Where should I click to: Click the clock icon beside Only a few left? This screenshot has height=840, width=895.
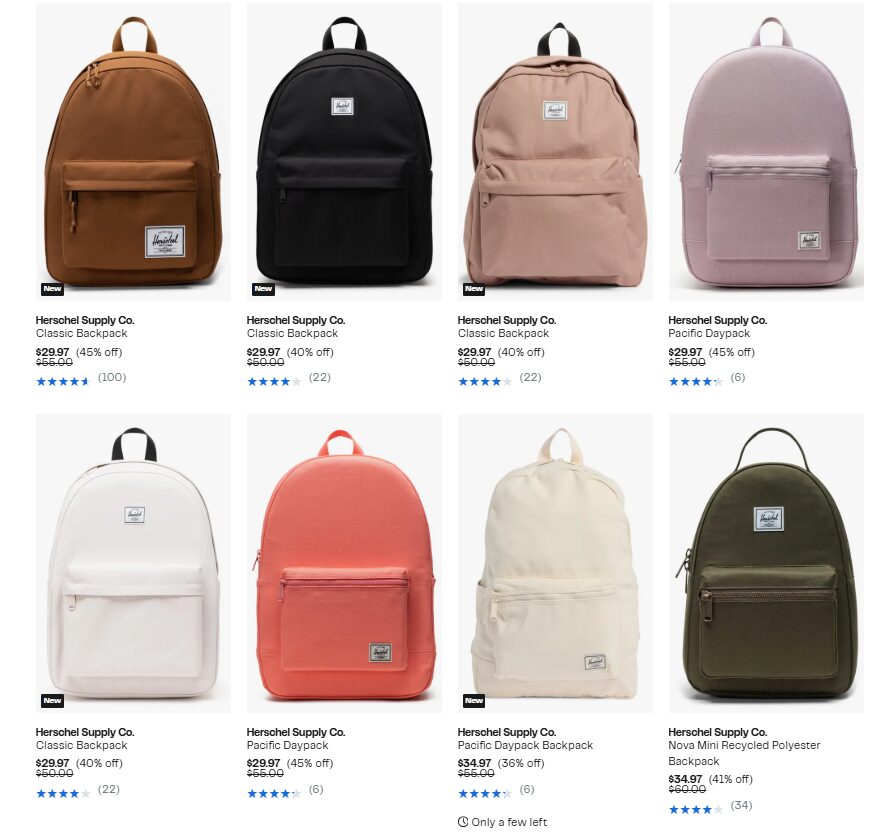pos(463,822)
